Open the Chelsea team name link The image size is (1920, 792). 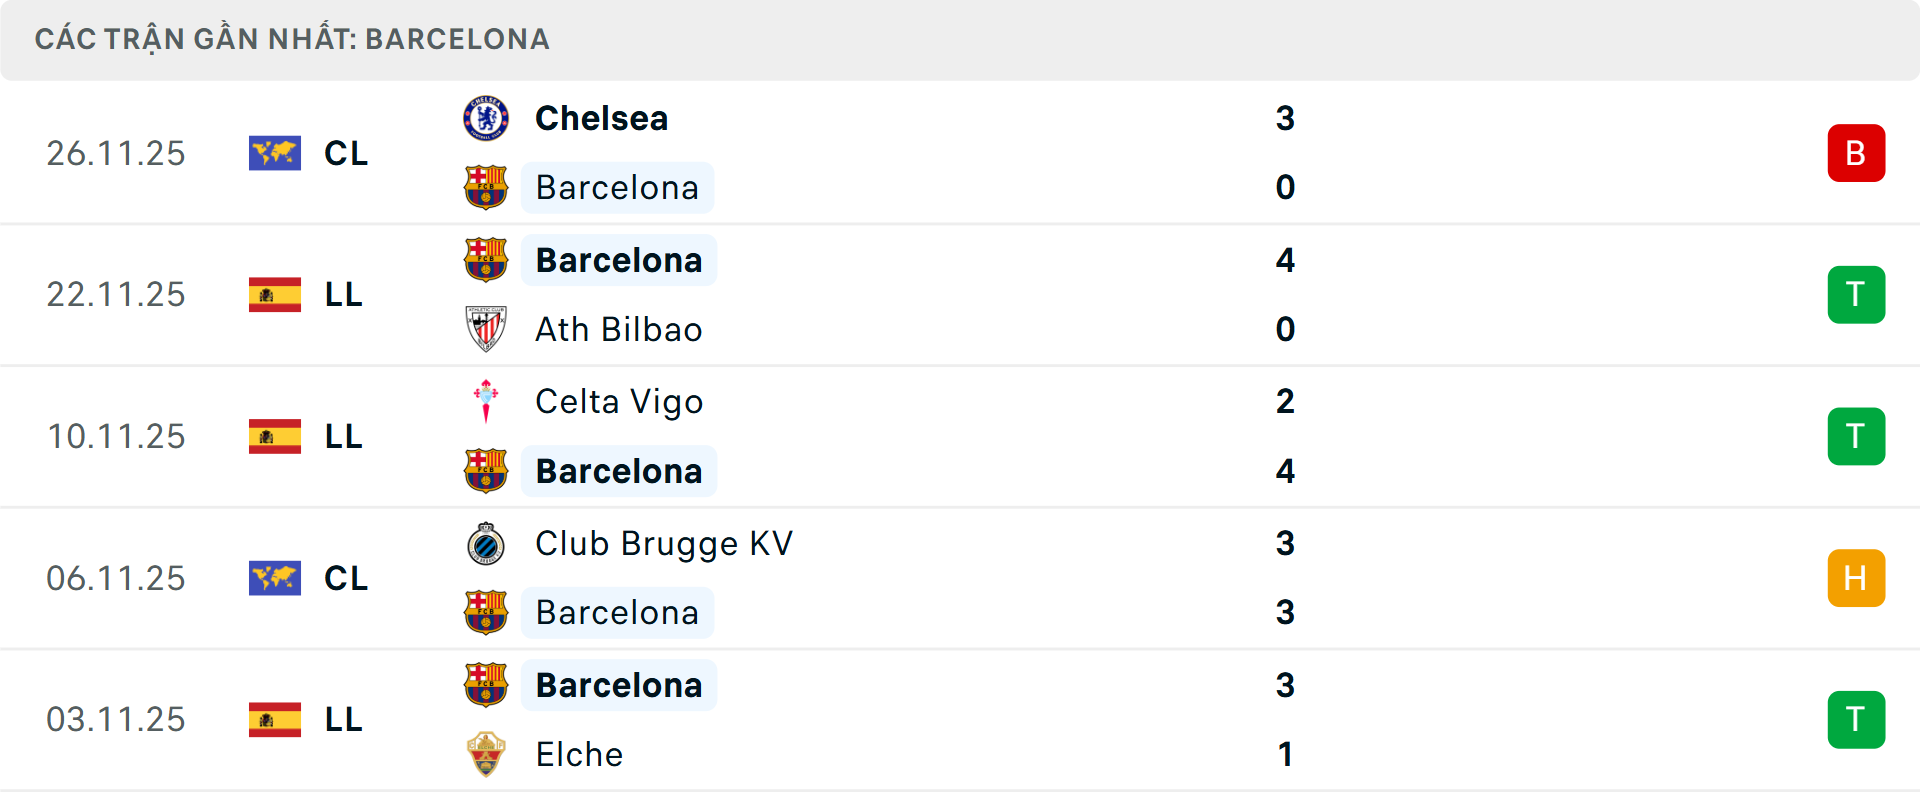601,118
